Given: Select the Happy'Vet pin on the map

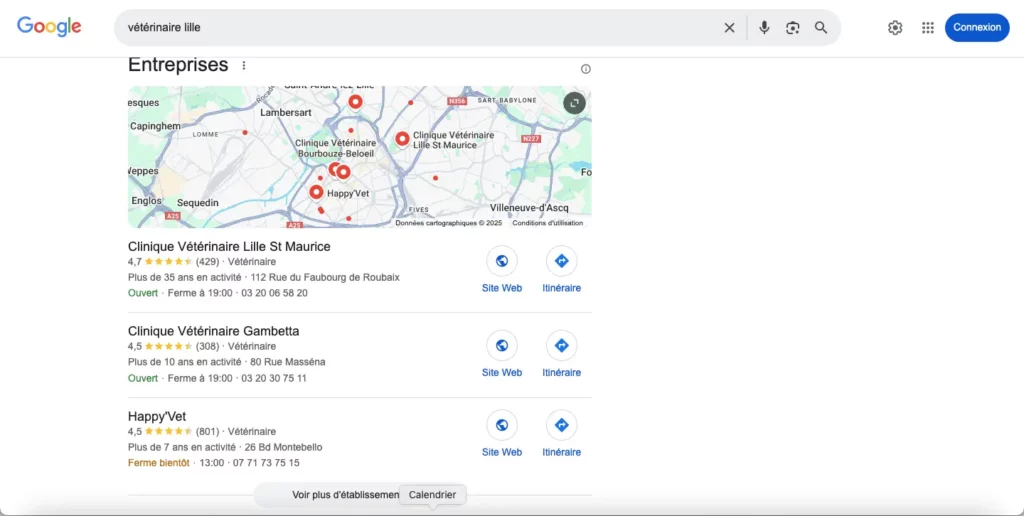Looking at the screenshot, I should point(316,192).
